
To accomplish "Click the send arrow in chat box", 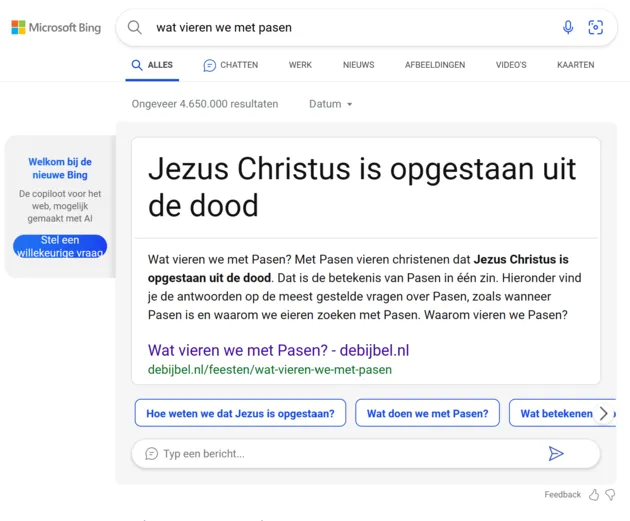I will 556,454.
